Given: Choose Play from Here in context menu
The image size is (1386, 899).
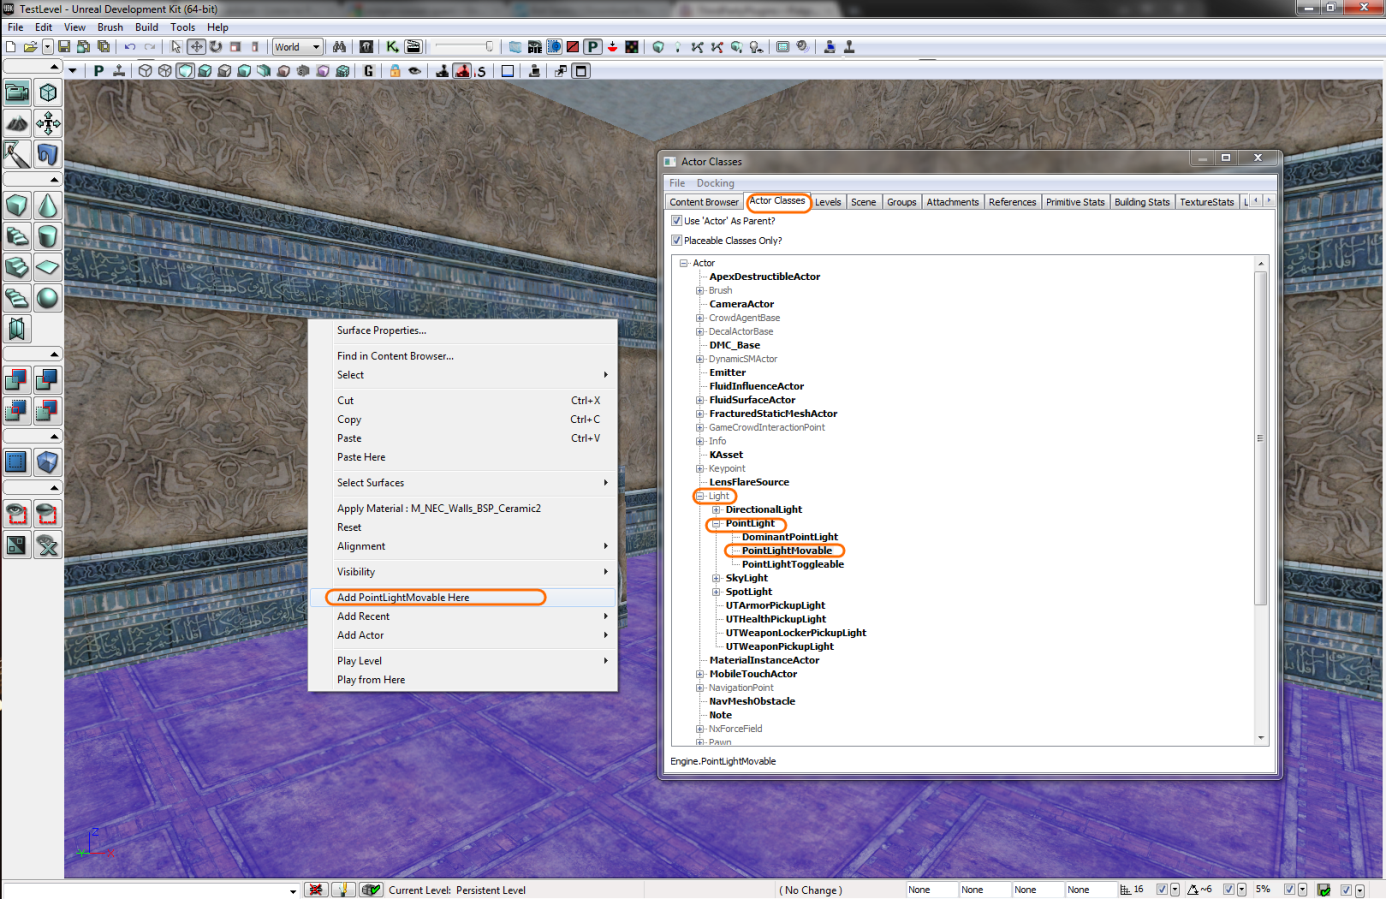Looking at the screenshot, I should click(x=462, y=680).
